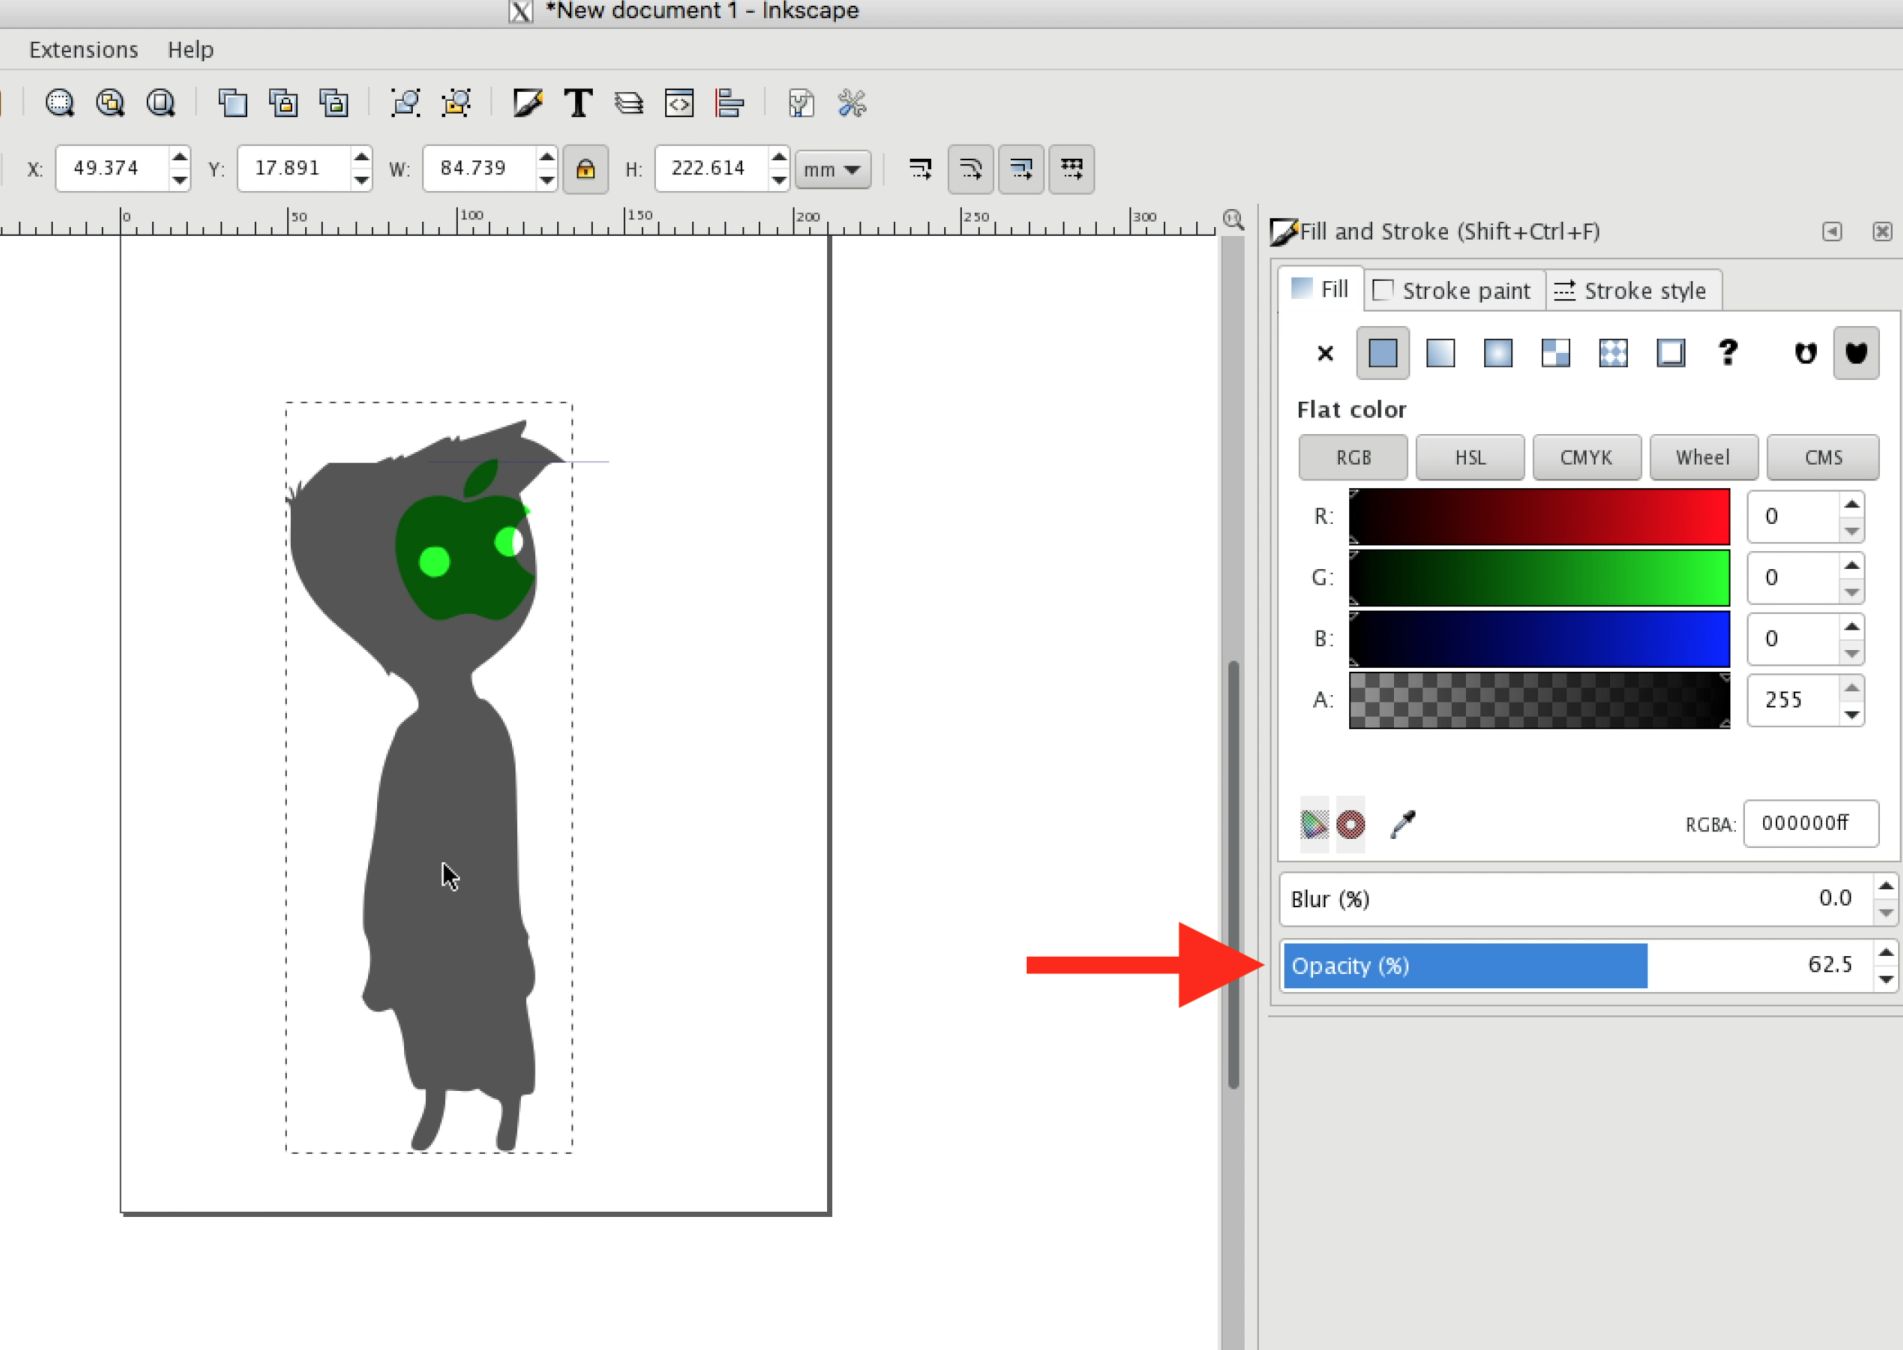Collapse the Fill and Stroke panel

1832,231
